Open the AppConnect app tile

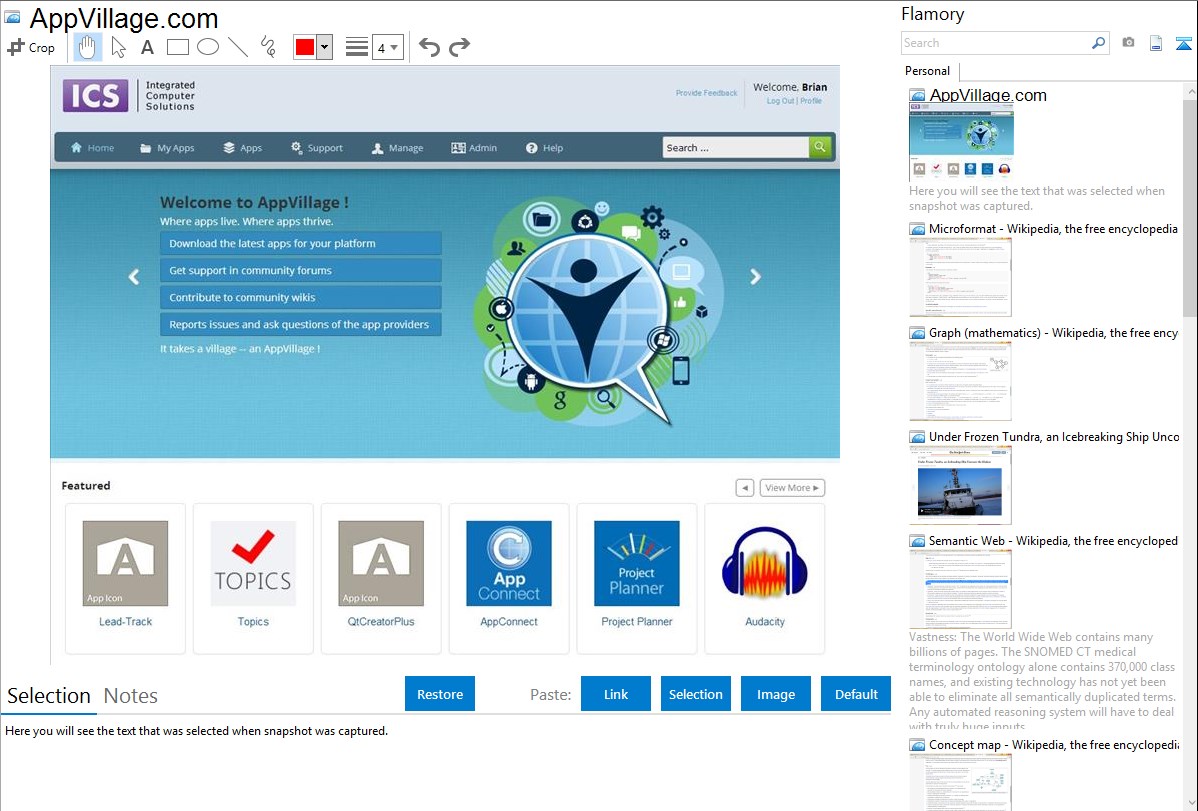coord(509,579)
